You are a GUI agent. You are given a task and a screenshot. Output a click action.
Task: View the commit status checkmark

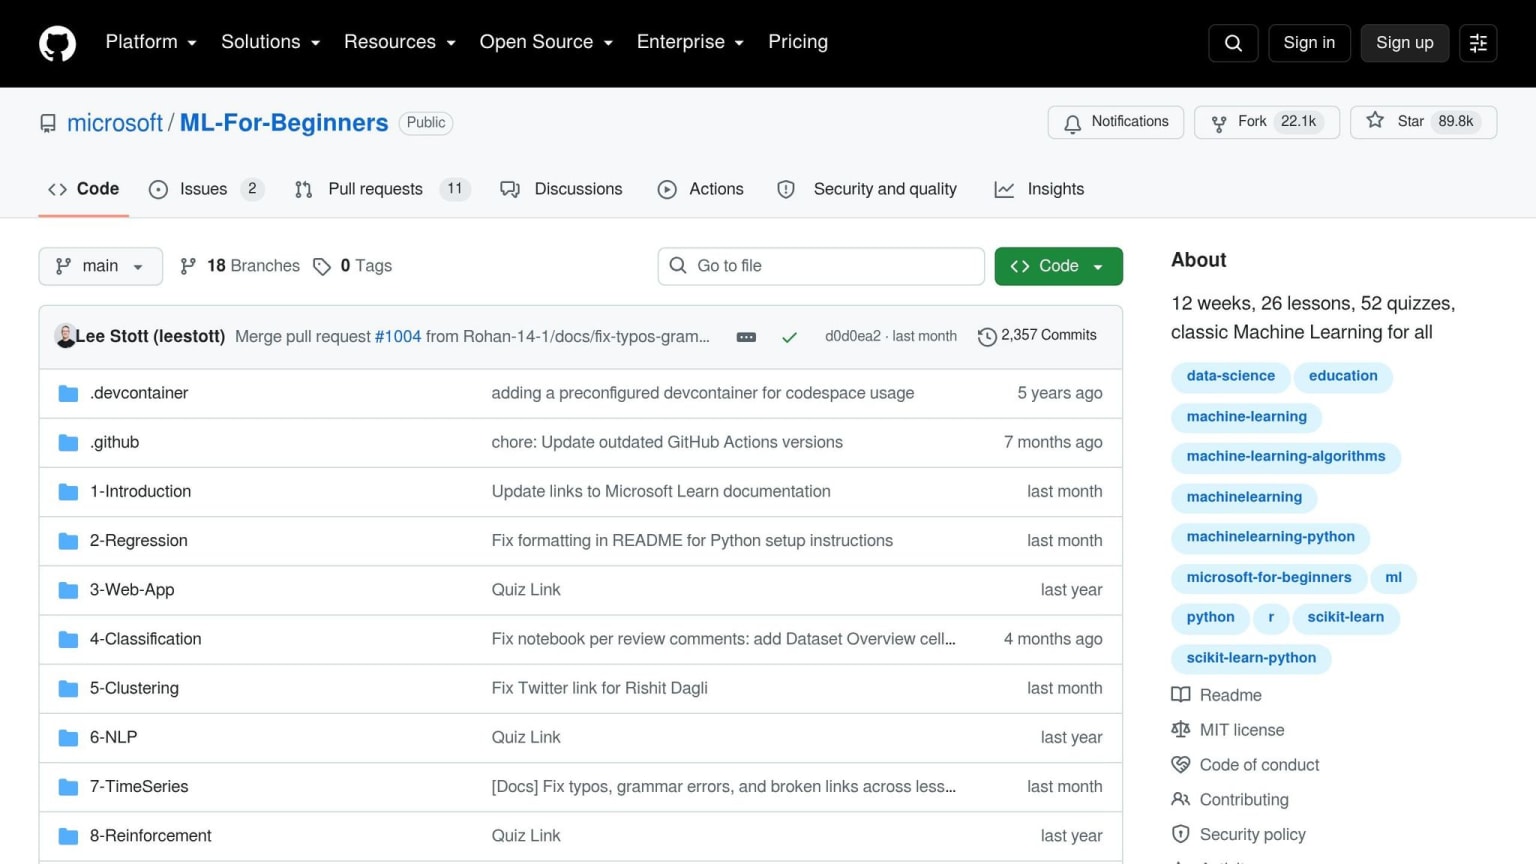[x=789, y=337]
